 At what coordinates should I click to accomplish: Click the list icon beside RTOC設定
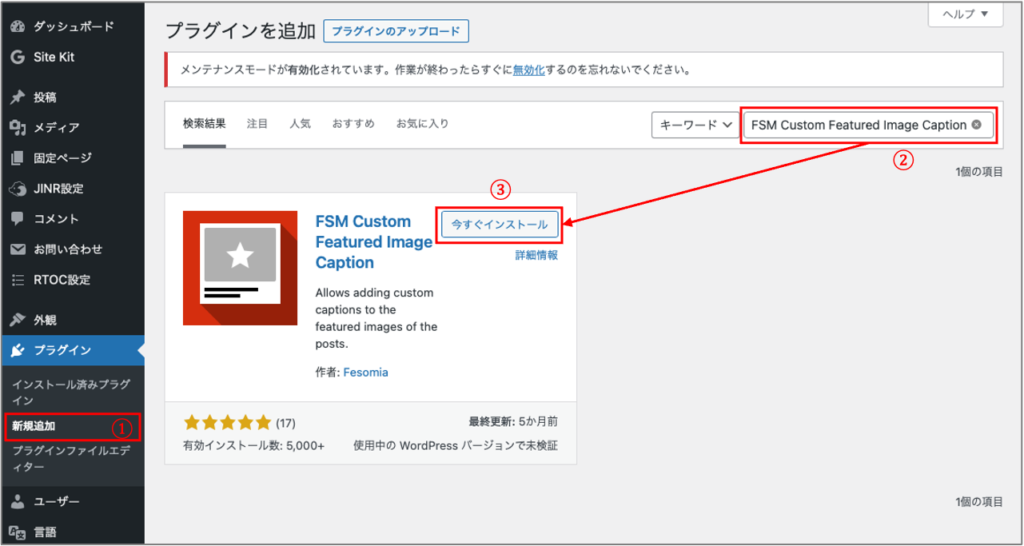(18, 280)
